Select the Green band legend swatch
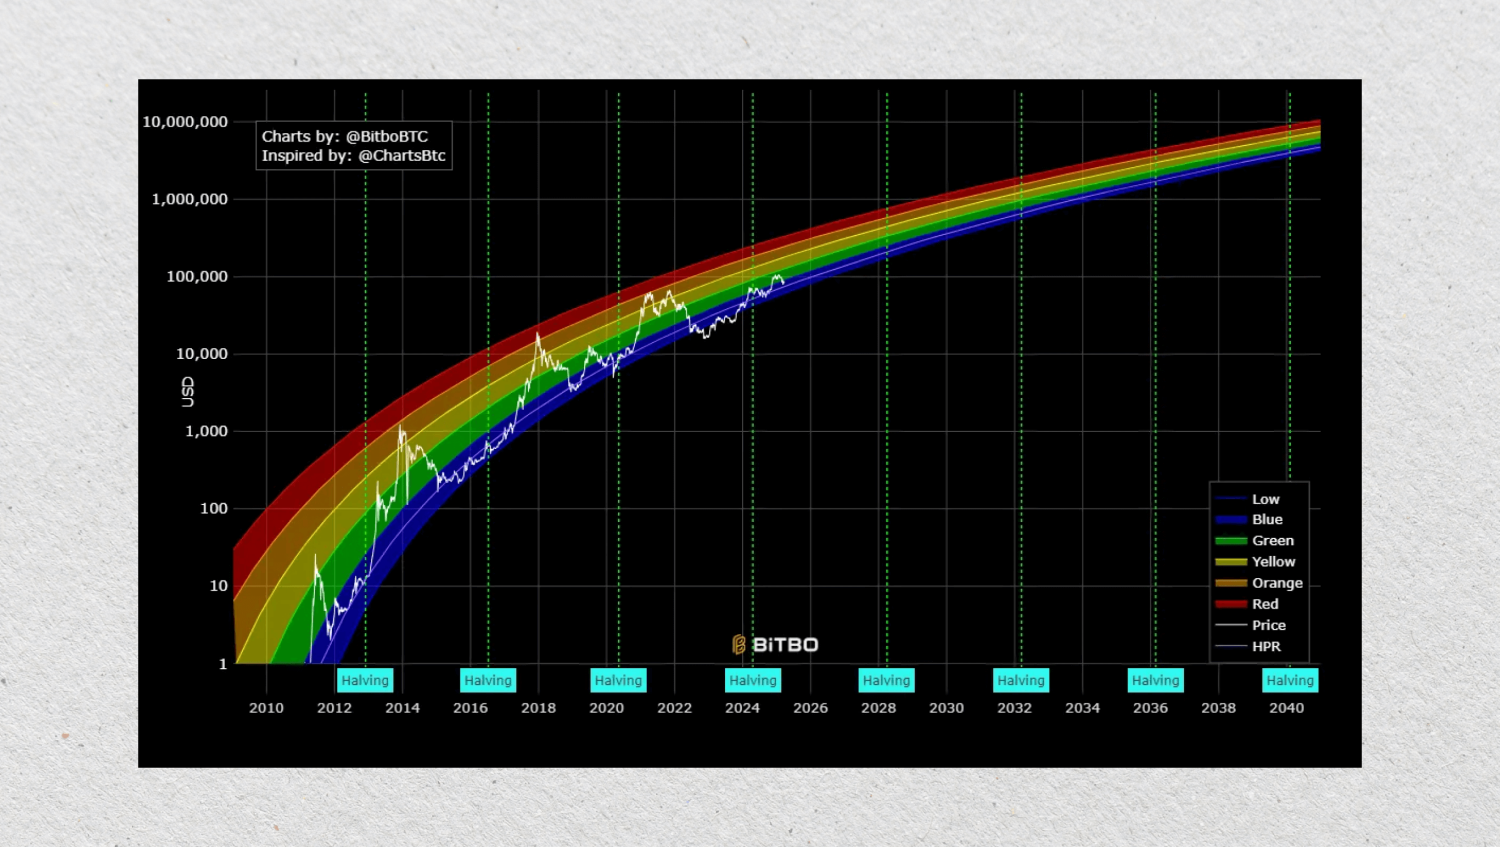This screenshot has width=1500, height=847. point(1230,540)
